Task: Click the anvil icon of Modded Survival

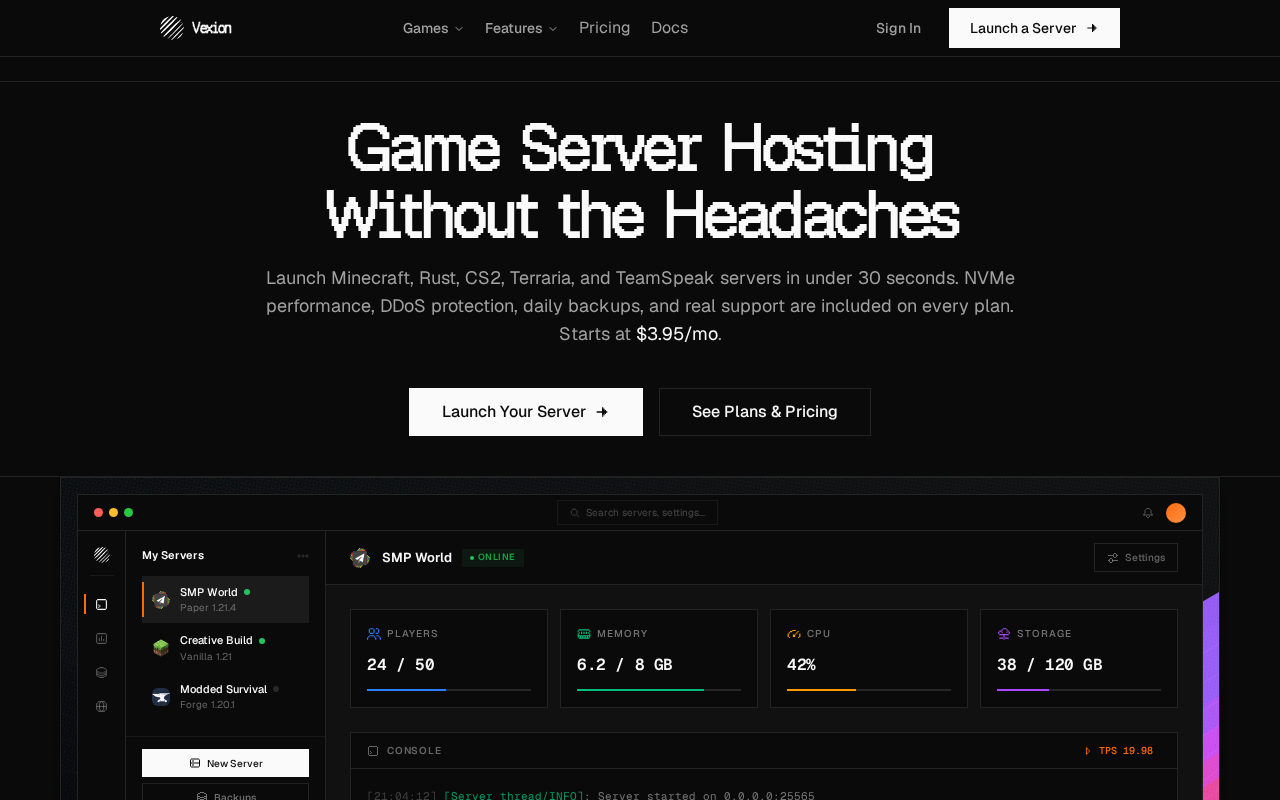Action: [161, 697]
